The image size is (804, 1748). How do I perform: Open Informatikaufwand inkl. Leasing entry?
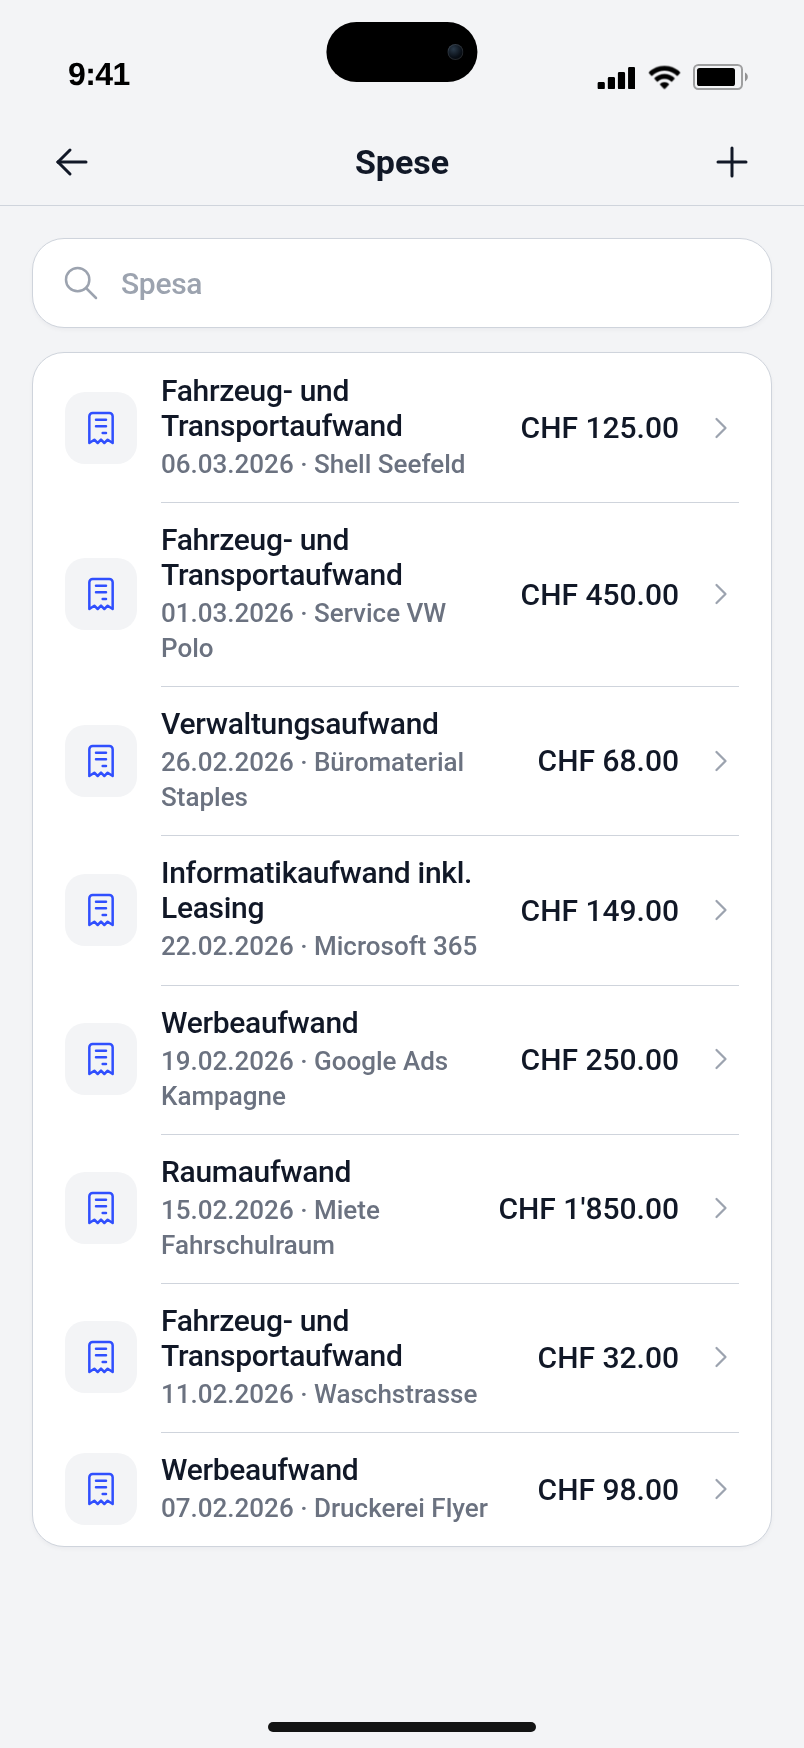[x=402, y=910]
